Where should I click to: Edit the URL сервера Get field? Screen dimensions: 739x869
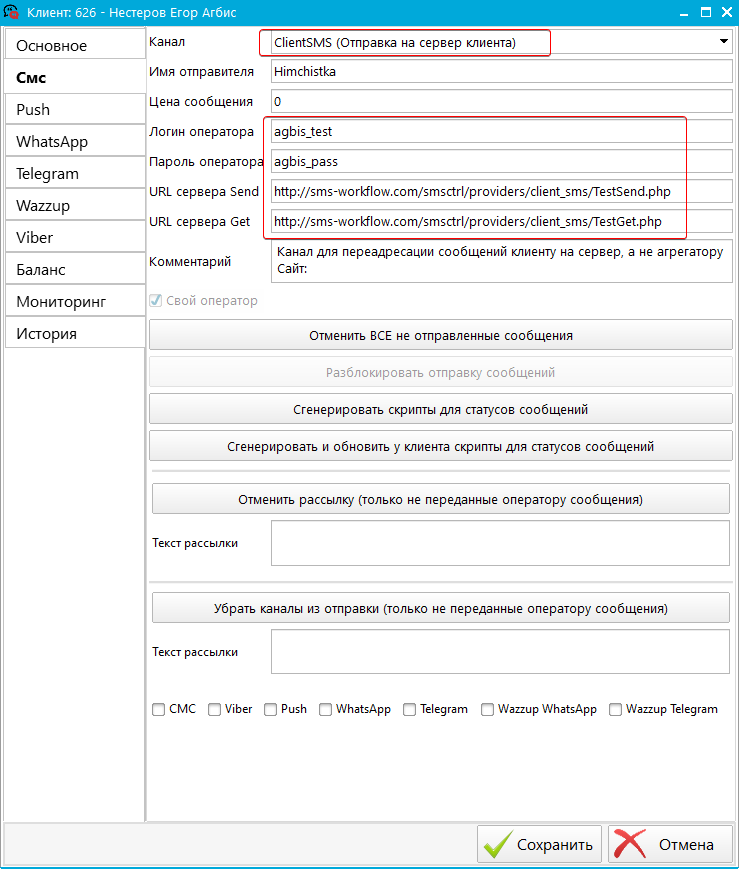(x=502, y=221)
